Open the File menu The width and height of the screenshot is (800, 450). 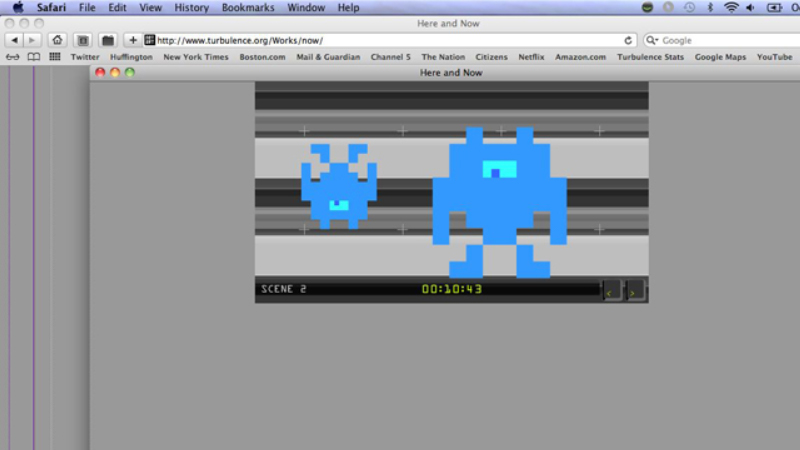click(87, 8)
